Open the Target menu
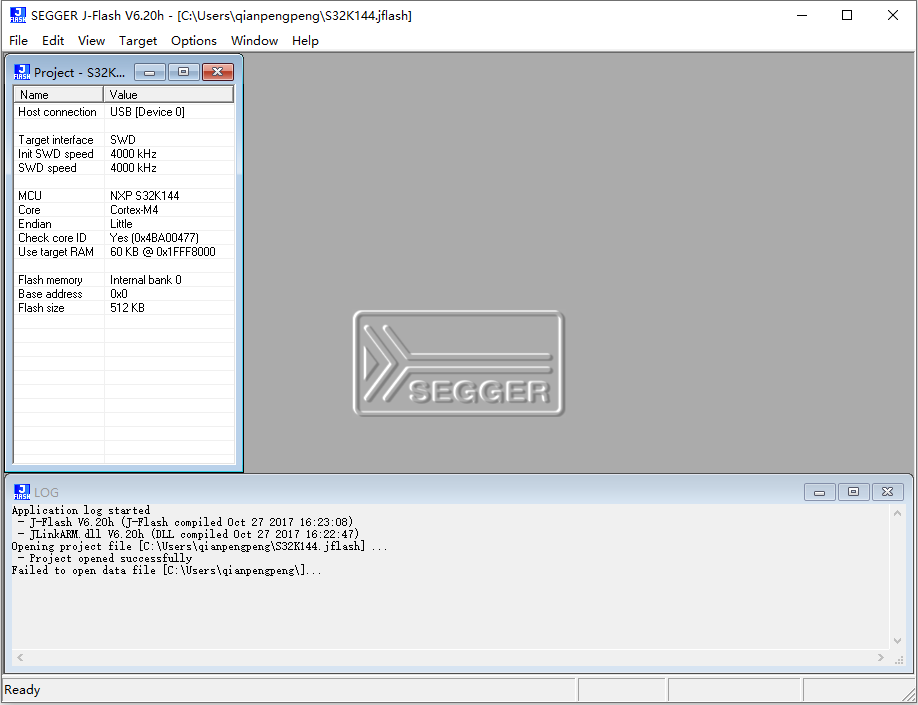The width and height of the screenshot is (918, 705). (x=138, y=41)
